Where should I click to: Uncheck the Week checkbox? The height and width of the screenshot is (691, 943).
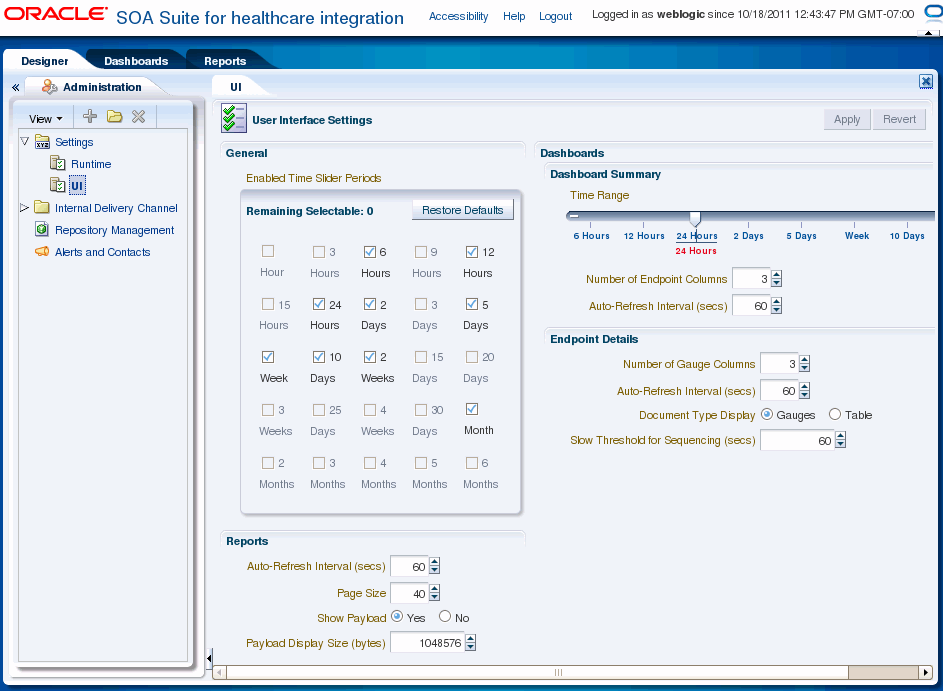268,357
